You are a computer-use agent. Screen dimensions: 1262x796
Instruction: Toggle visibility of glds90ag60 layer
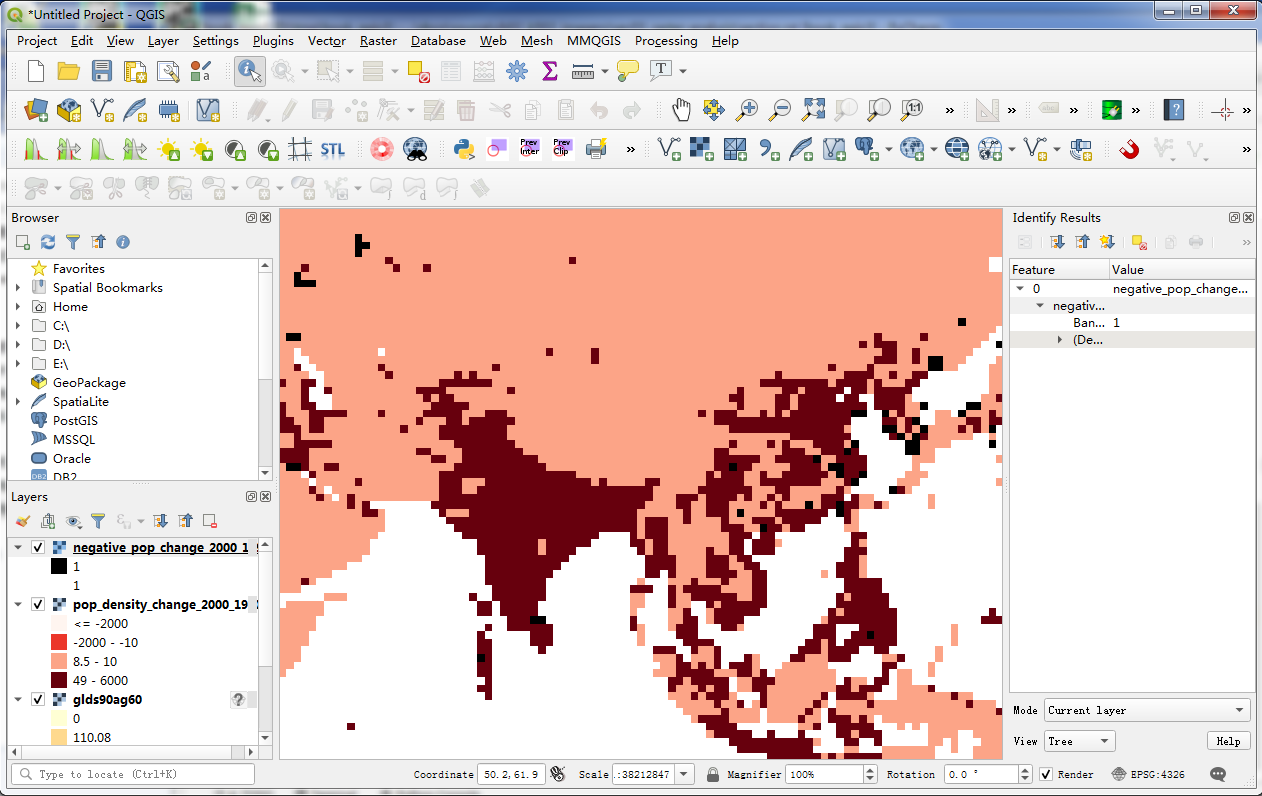pos(38,700)
